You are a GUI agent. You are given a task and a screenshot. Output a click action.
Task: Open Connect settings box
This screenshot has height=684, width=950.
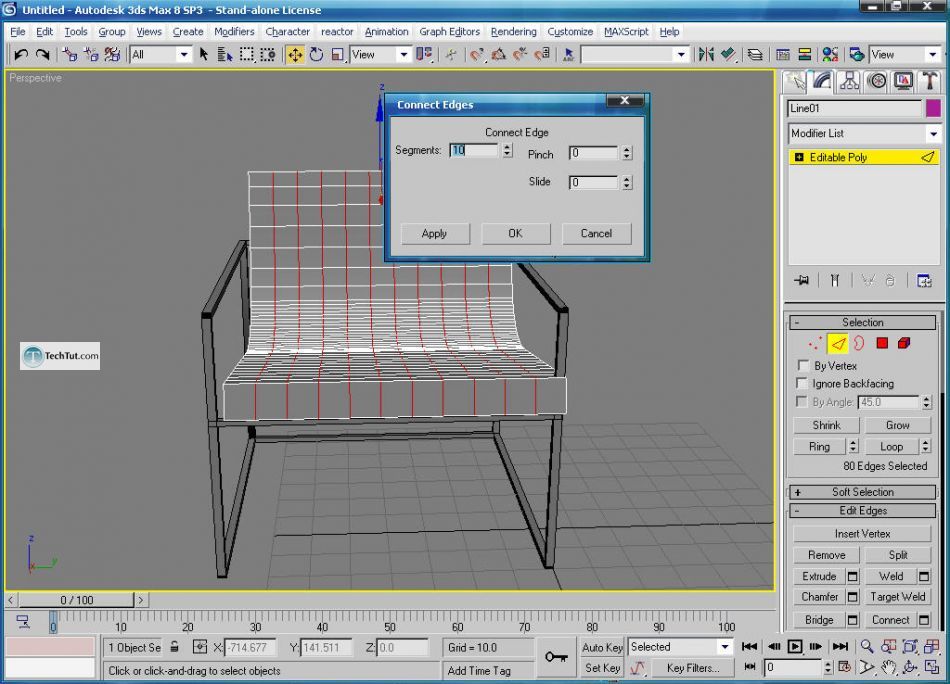pyautogui.click(x=924, y=620)
